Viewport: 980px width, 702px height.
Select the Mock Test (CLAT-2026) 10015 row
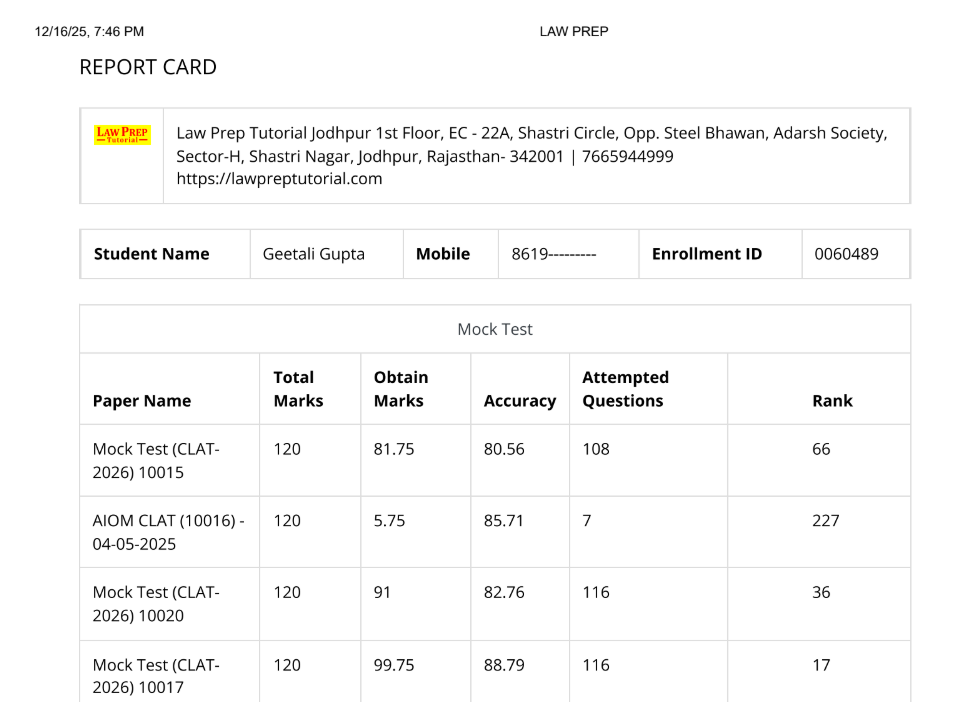click(x=155, y=460)
